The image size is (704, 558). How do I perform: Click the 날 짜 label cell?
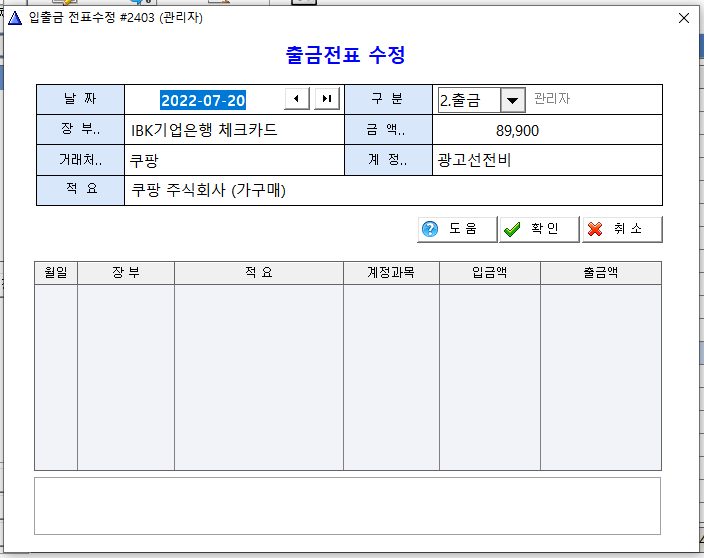click(81, 99)
